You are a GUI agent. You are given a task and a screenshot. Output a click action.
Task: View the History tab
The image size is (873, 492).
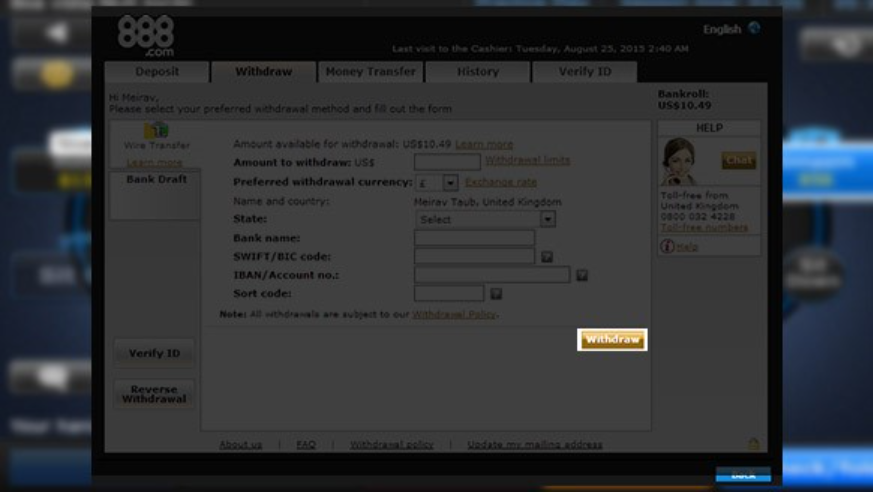pos(478,72)
